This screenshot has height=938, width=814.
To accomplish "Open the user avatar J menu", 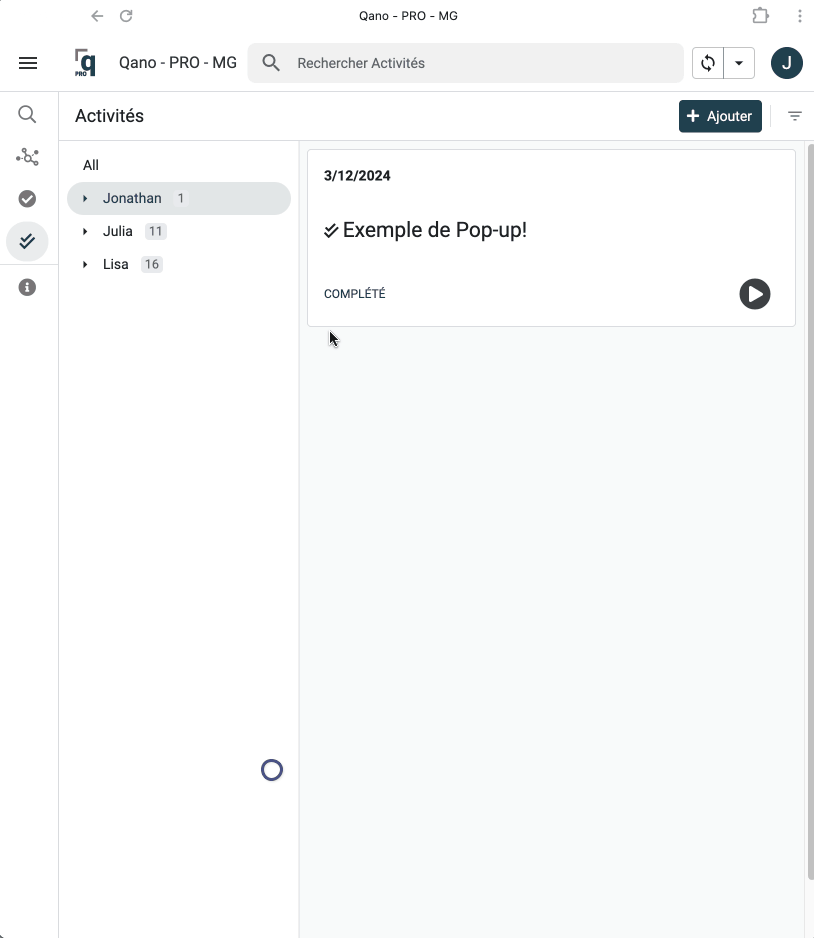I will pyautogui.click(x=787, y=63).
